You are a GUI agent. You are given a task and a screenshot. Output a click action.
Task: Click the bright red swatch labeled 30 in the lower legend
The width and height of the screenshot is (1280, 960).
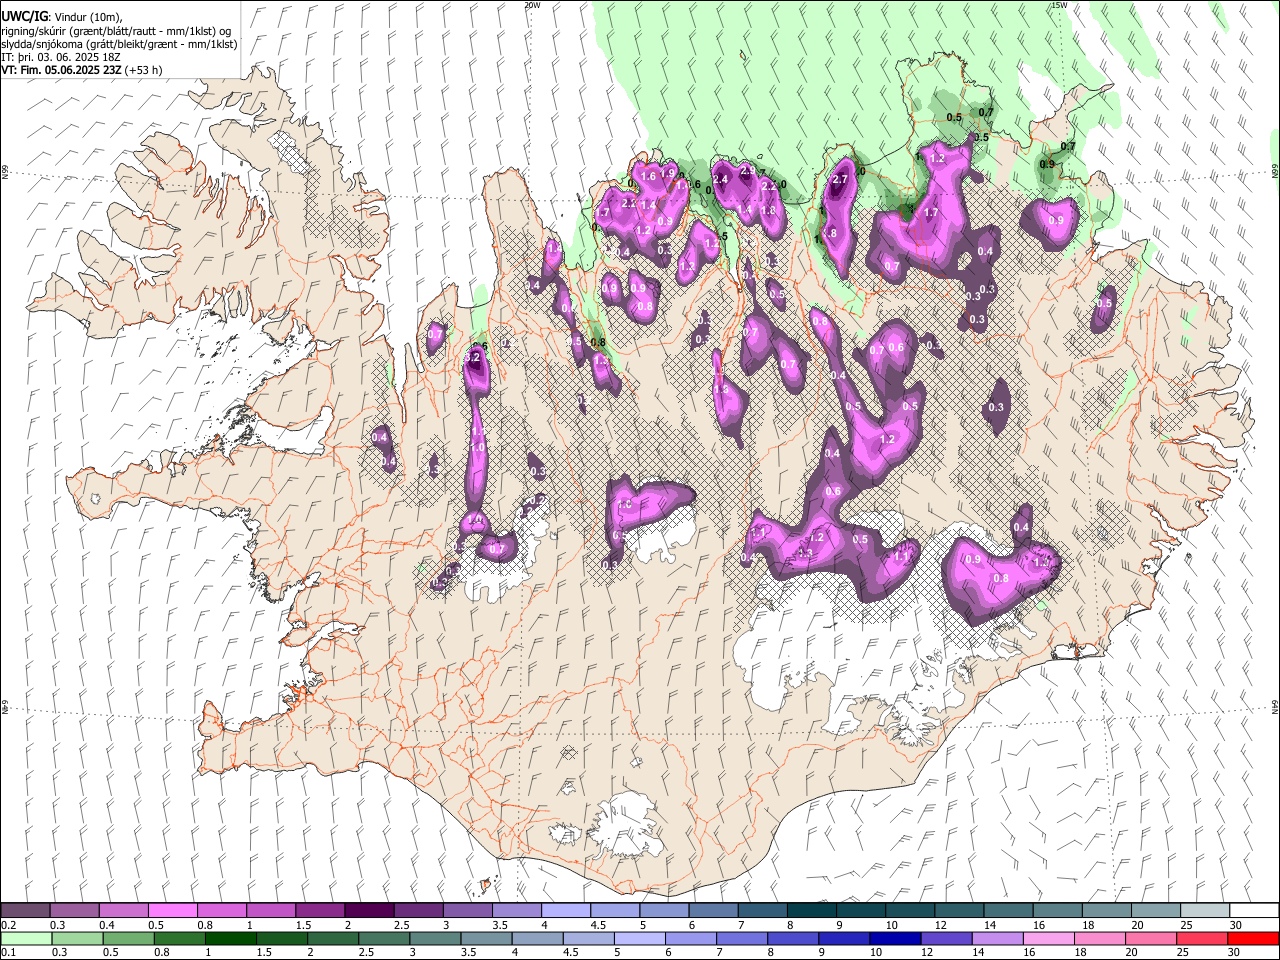point(1253,938)
